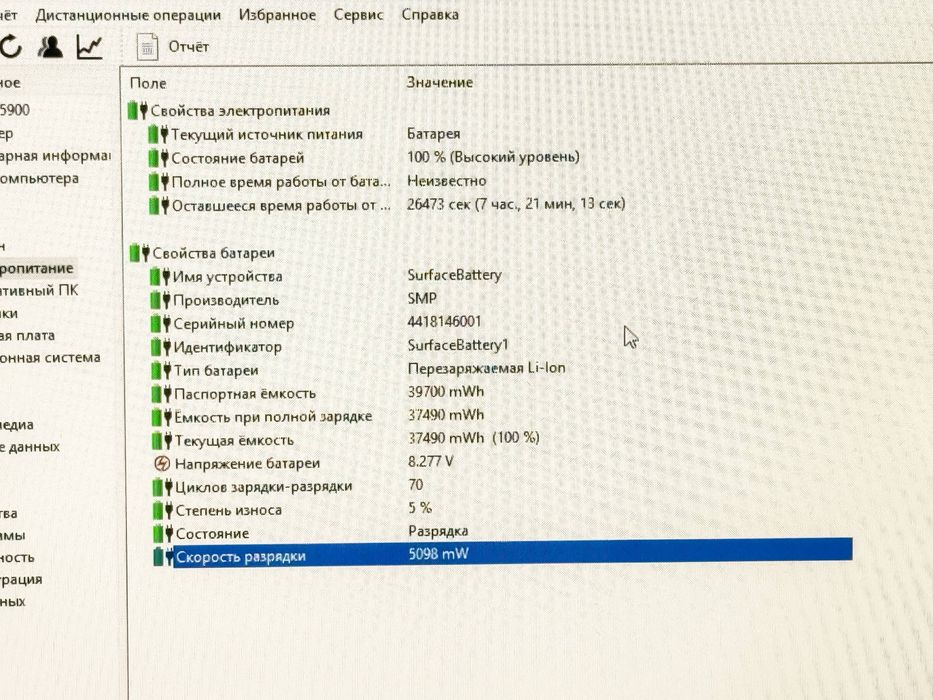Click the Циклов зарядки-разрядки battery icon
Screen dimensions: 933x700
[162, 487]
